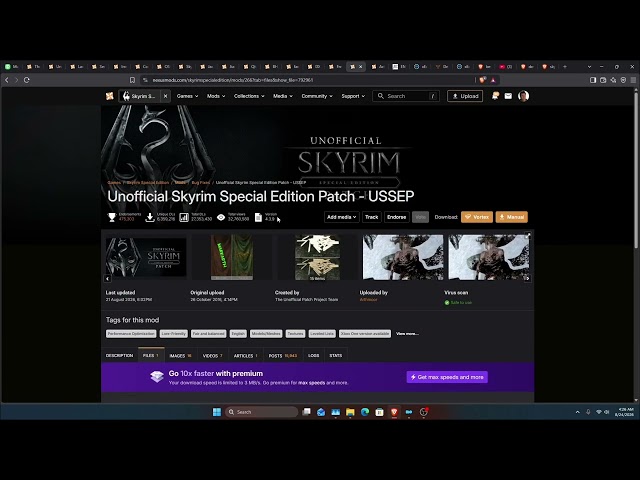The height and width of the screenshot is (480, 640).
Task: Show next gallery images arrow
Action: click(527, 278)
